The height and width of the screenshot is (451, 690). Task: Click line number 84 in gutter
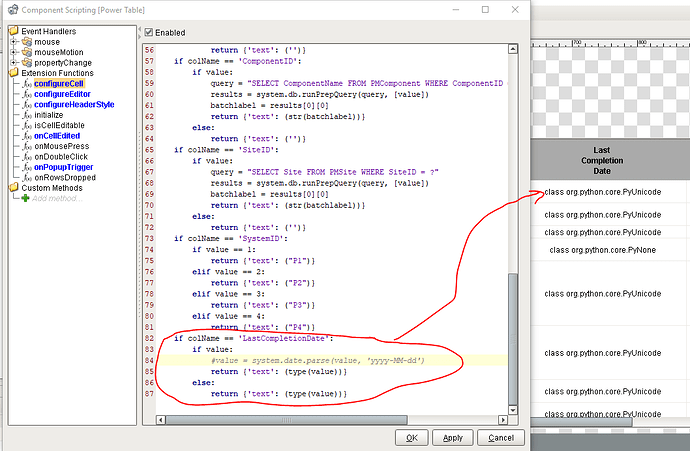click(x=150, y=360)
